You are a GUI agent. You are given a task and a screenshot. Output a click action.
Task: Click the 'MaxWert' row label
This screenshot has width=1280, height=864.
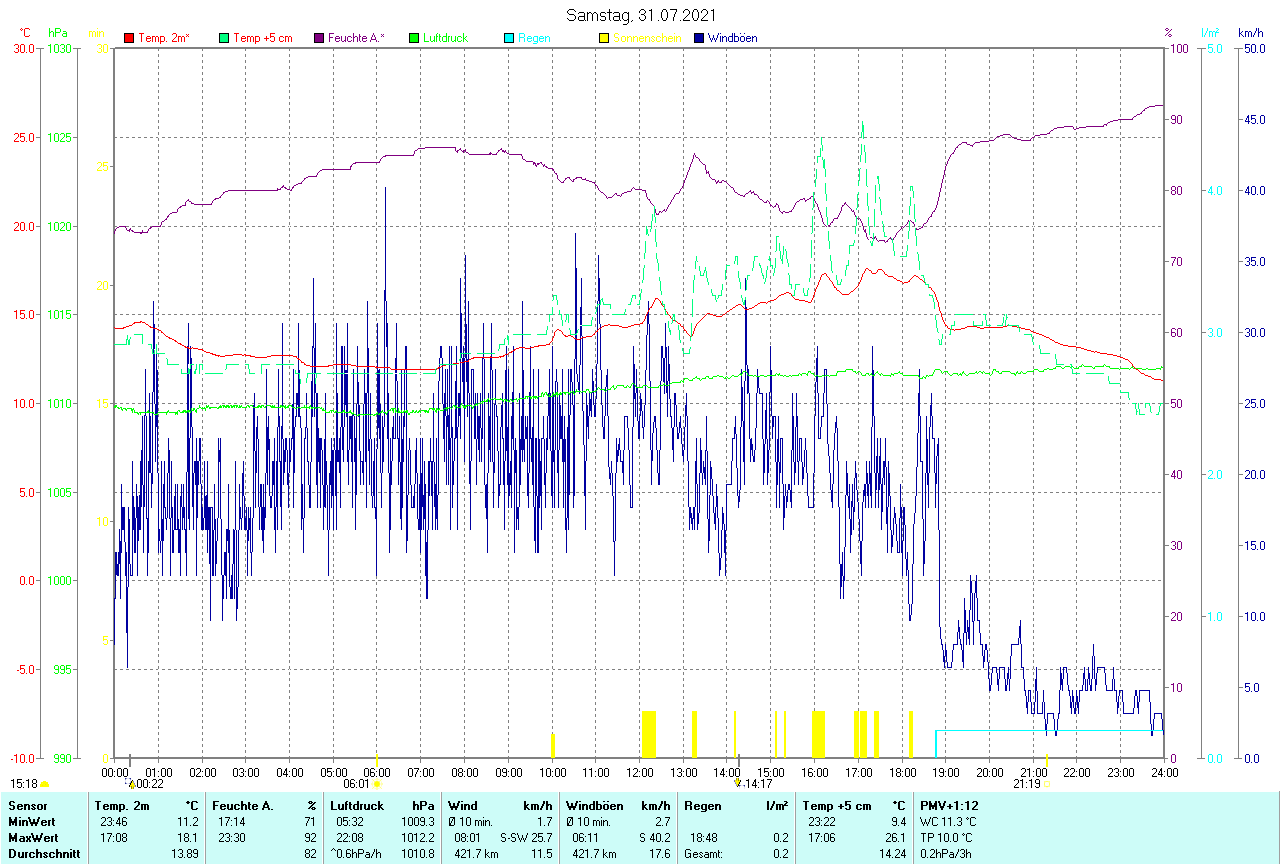click(32, 838)
